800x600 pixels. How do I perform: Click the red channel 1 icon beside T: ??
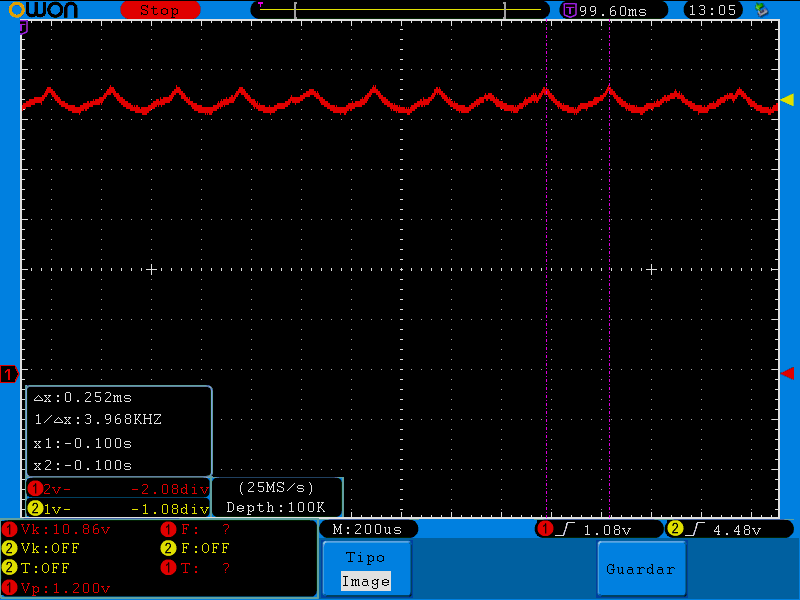coord(168,568)
